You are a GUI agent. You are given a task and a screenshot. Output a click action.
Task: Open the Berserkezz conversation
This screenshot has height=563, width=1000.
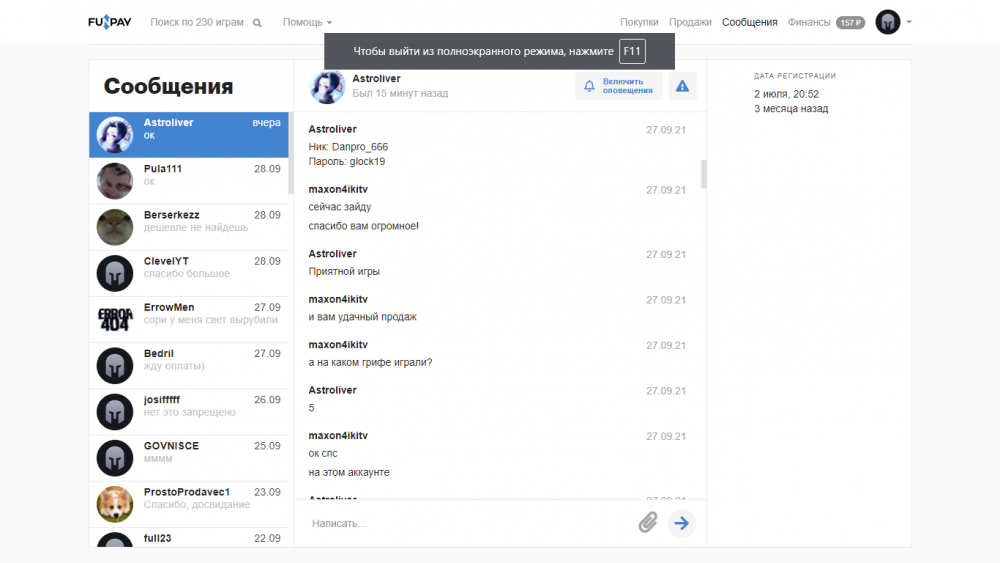(189, 227)
